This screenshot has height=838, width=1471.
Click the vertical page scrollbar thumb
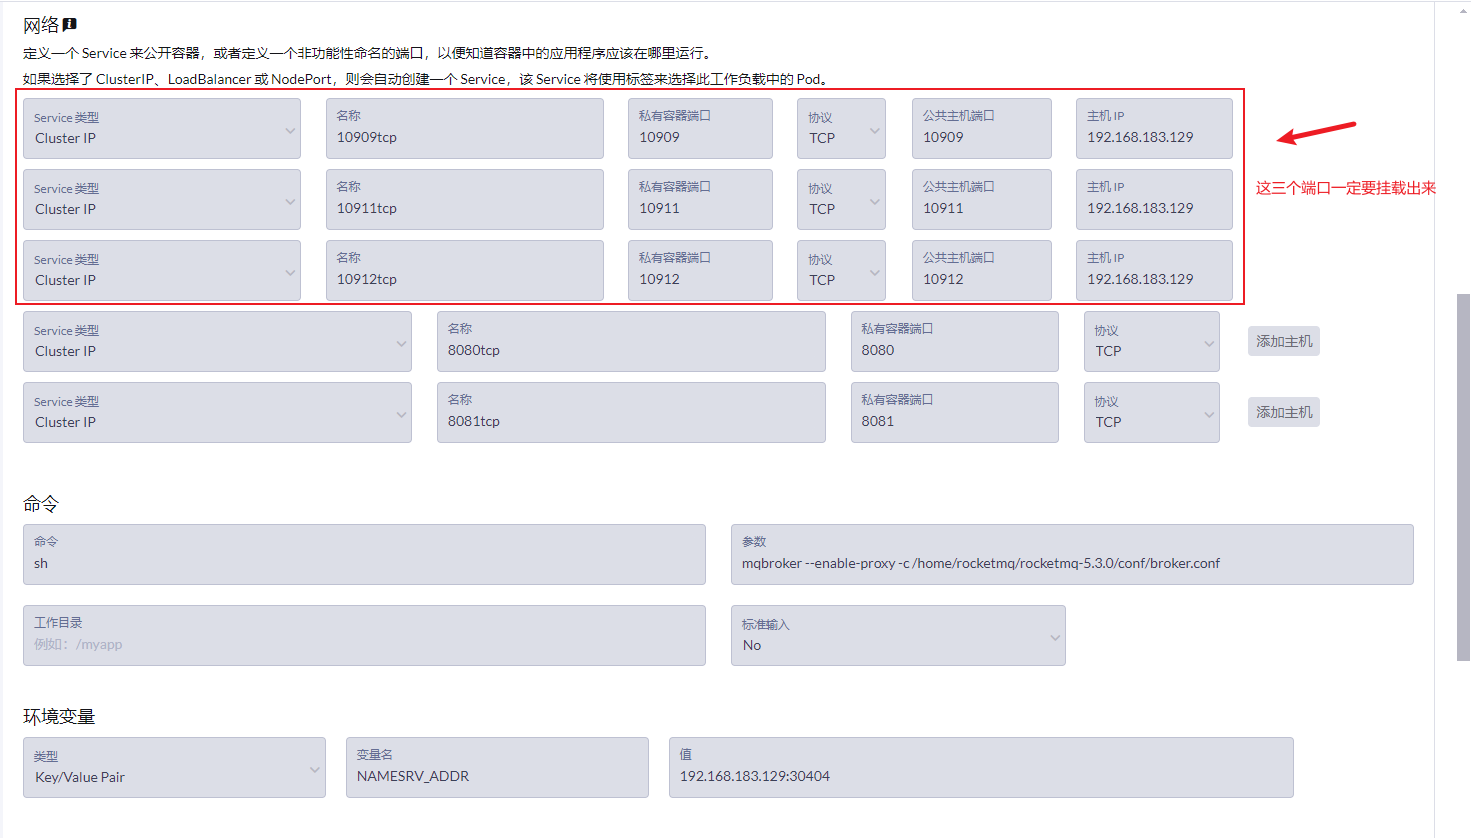click(x=1463, y=477)
